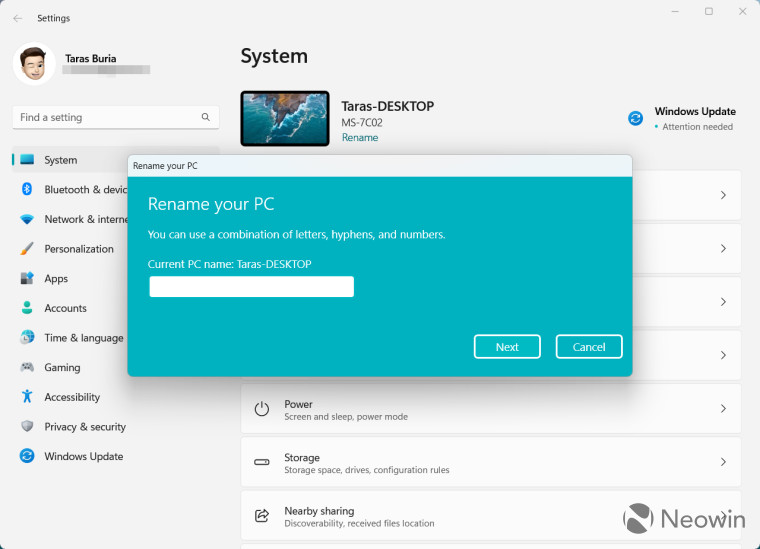The image size is (760, 549).
Task: Click the Power icon in settings list
Action: (262, 409)
